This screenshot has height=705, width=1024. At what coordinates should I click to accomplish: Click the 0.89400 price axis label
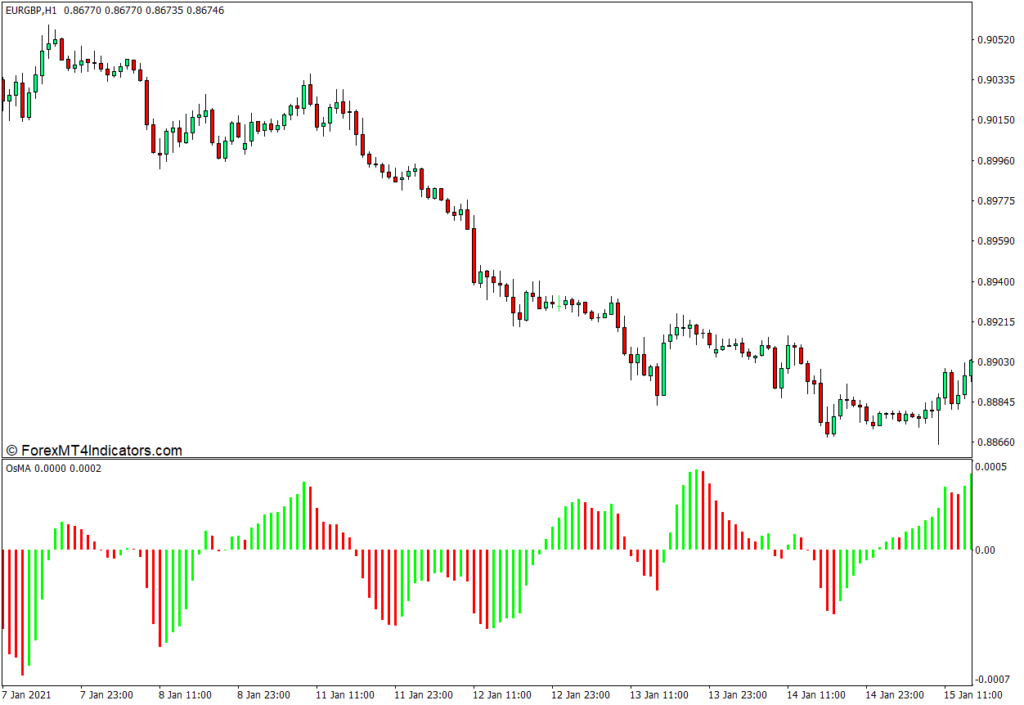996,282
